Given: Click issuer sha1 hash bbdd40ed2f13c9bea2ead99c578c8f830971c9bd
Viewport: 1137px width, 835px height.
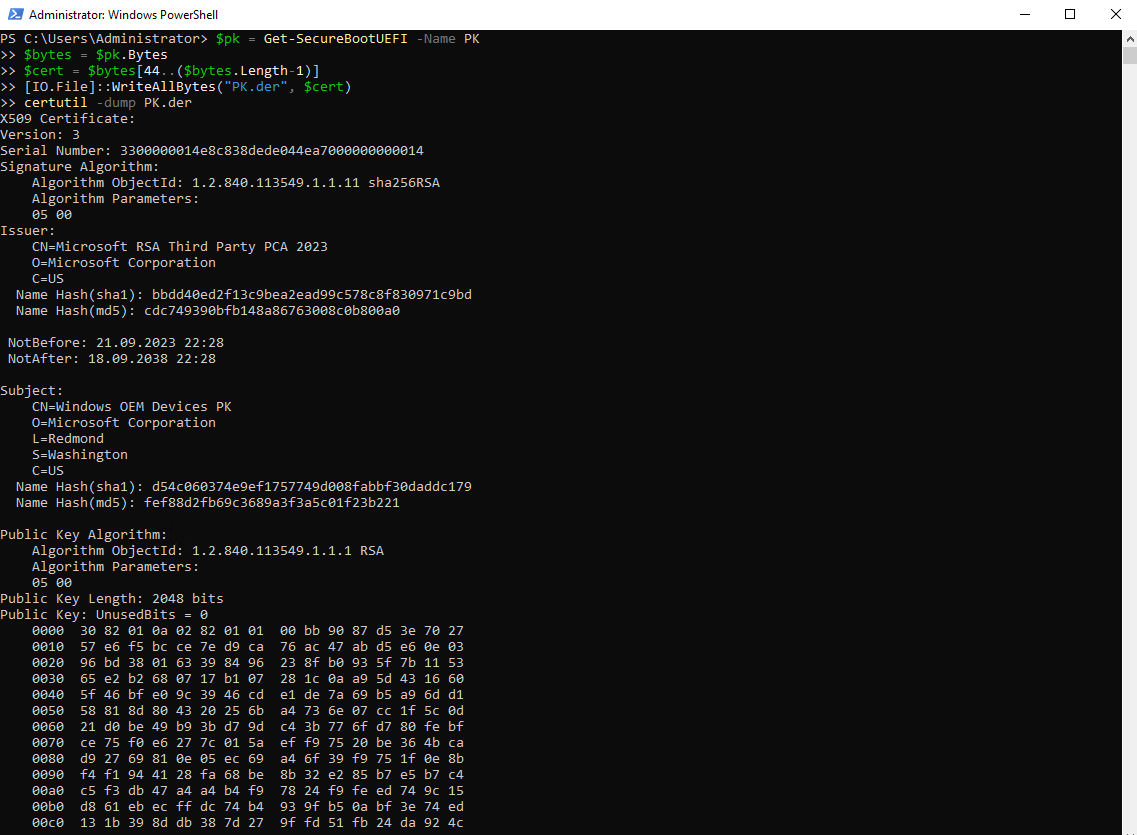Looking at the screenshot, I should (x=312, y=294).
